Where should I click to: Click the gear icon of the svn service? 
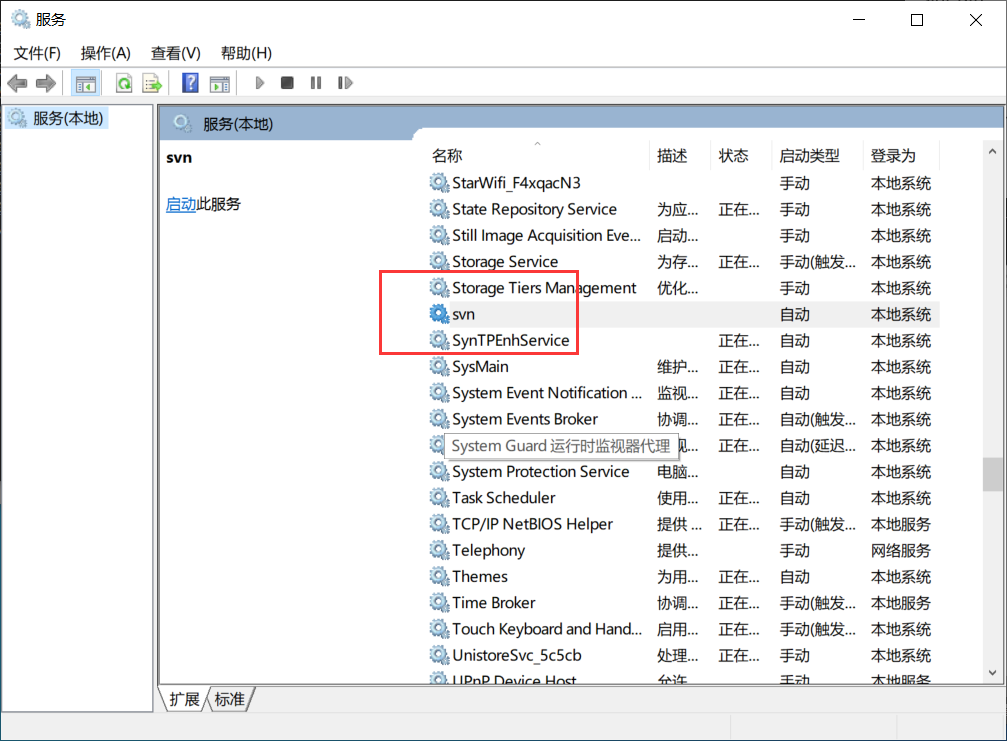(439, 314)
